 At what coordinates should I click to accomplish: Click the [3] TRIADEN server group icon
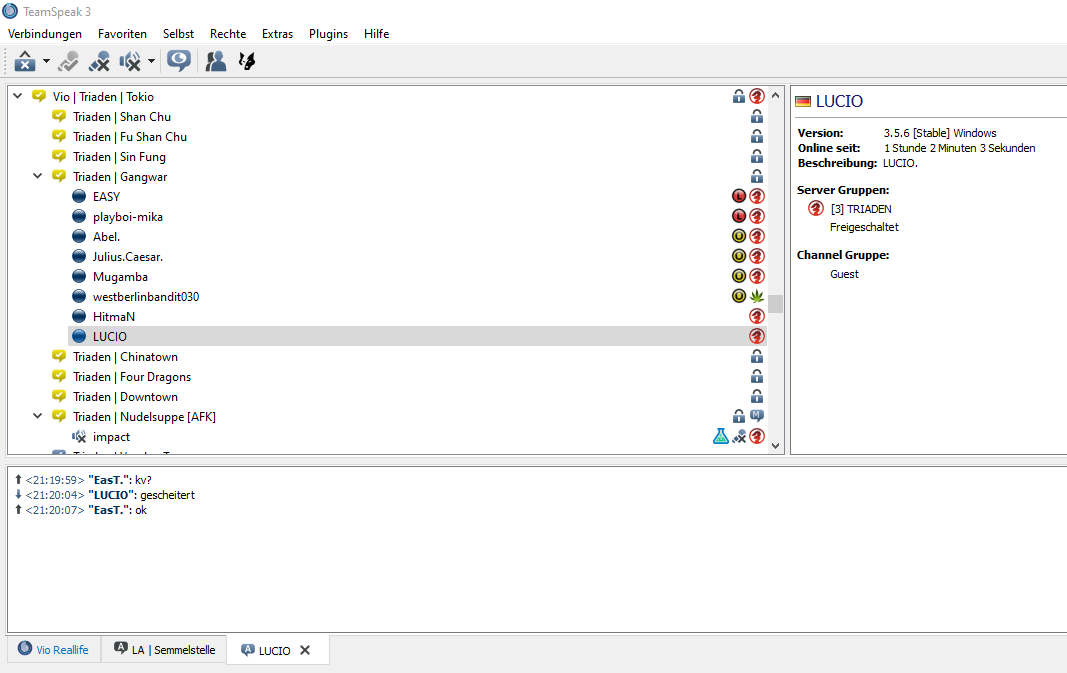pos(816,208)
